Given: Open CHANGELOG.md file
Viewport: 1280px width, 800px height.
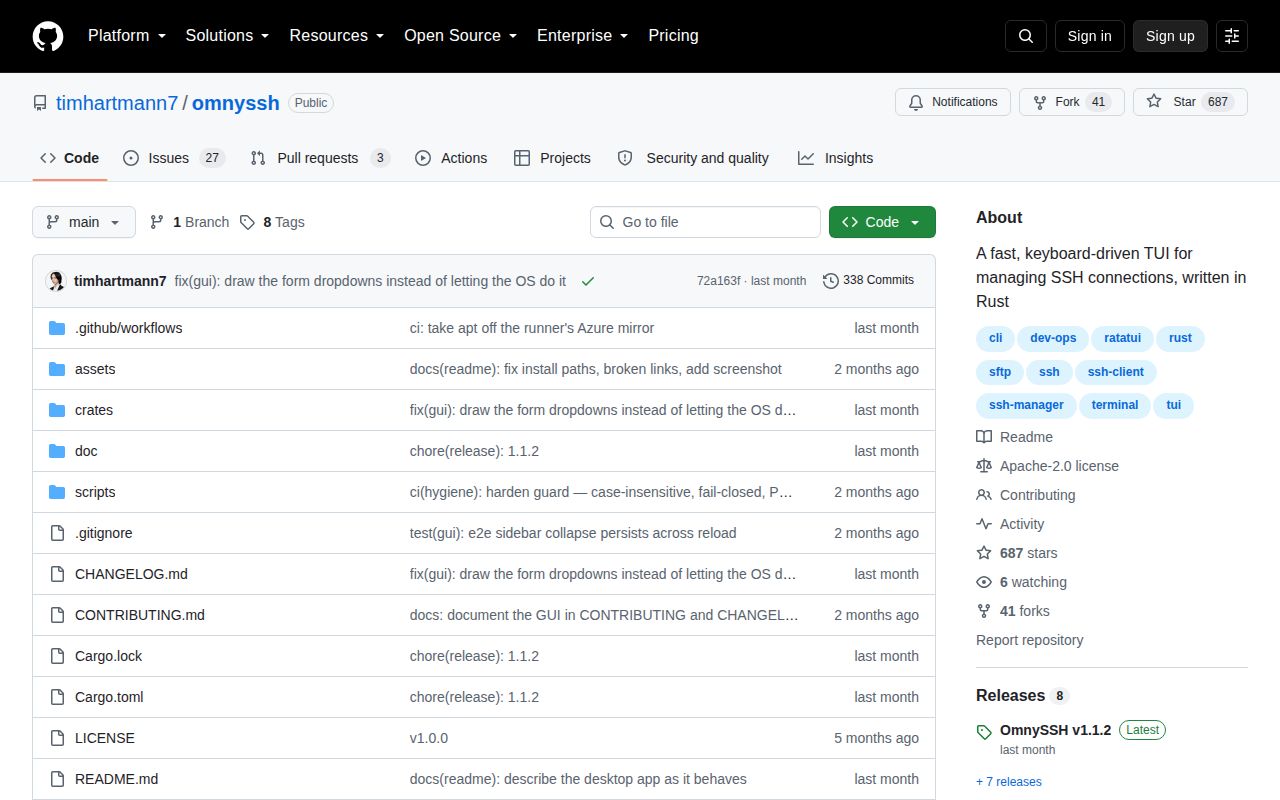Looking at the screenshot, I should [x=131, y=574].
